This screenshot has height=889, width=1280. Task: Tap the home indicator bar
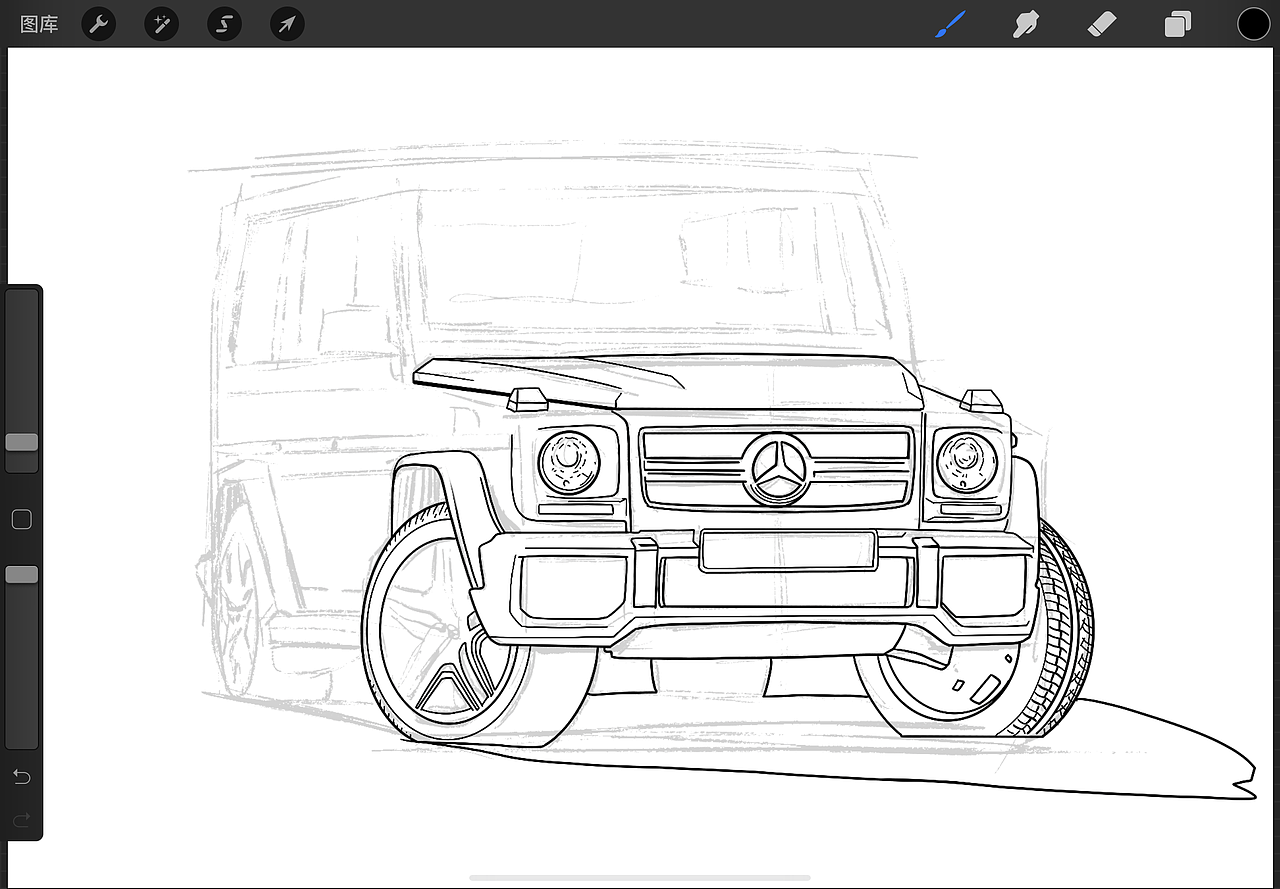pos(640,878)
